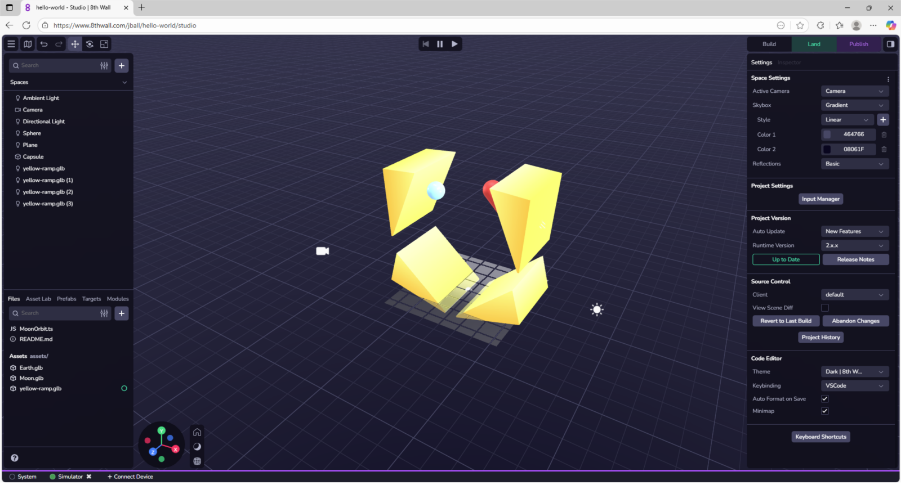Enable the View Scene Diff checkbox
901x483 pixels.
pyautogui.click(x=825, y=308)
